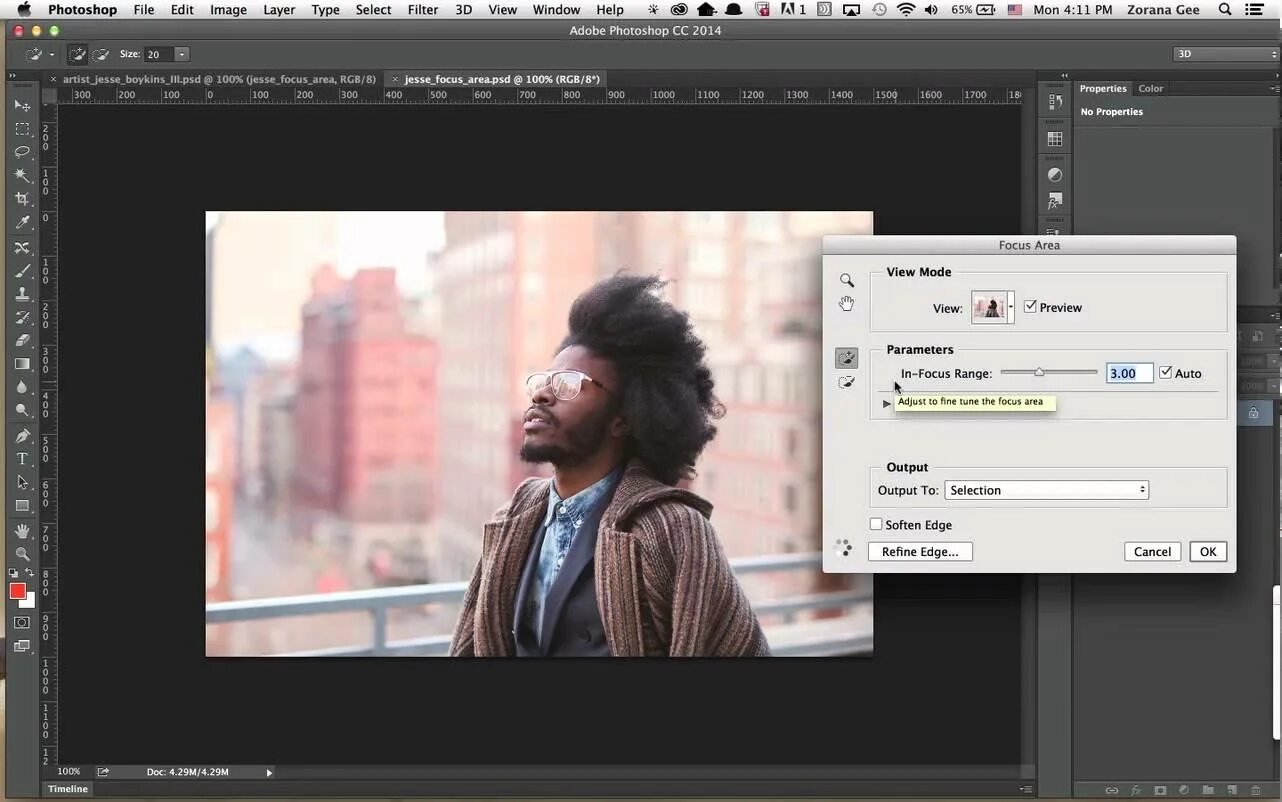Click the In-Focus Range slider handle
Image resolution: width=1282 pixels, height=802 pixels.
click(1039, 372)
